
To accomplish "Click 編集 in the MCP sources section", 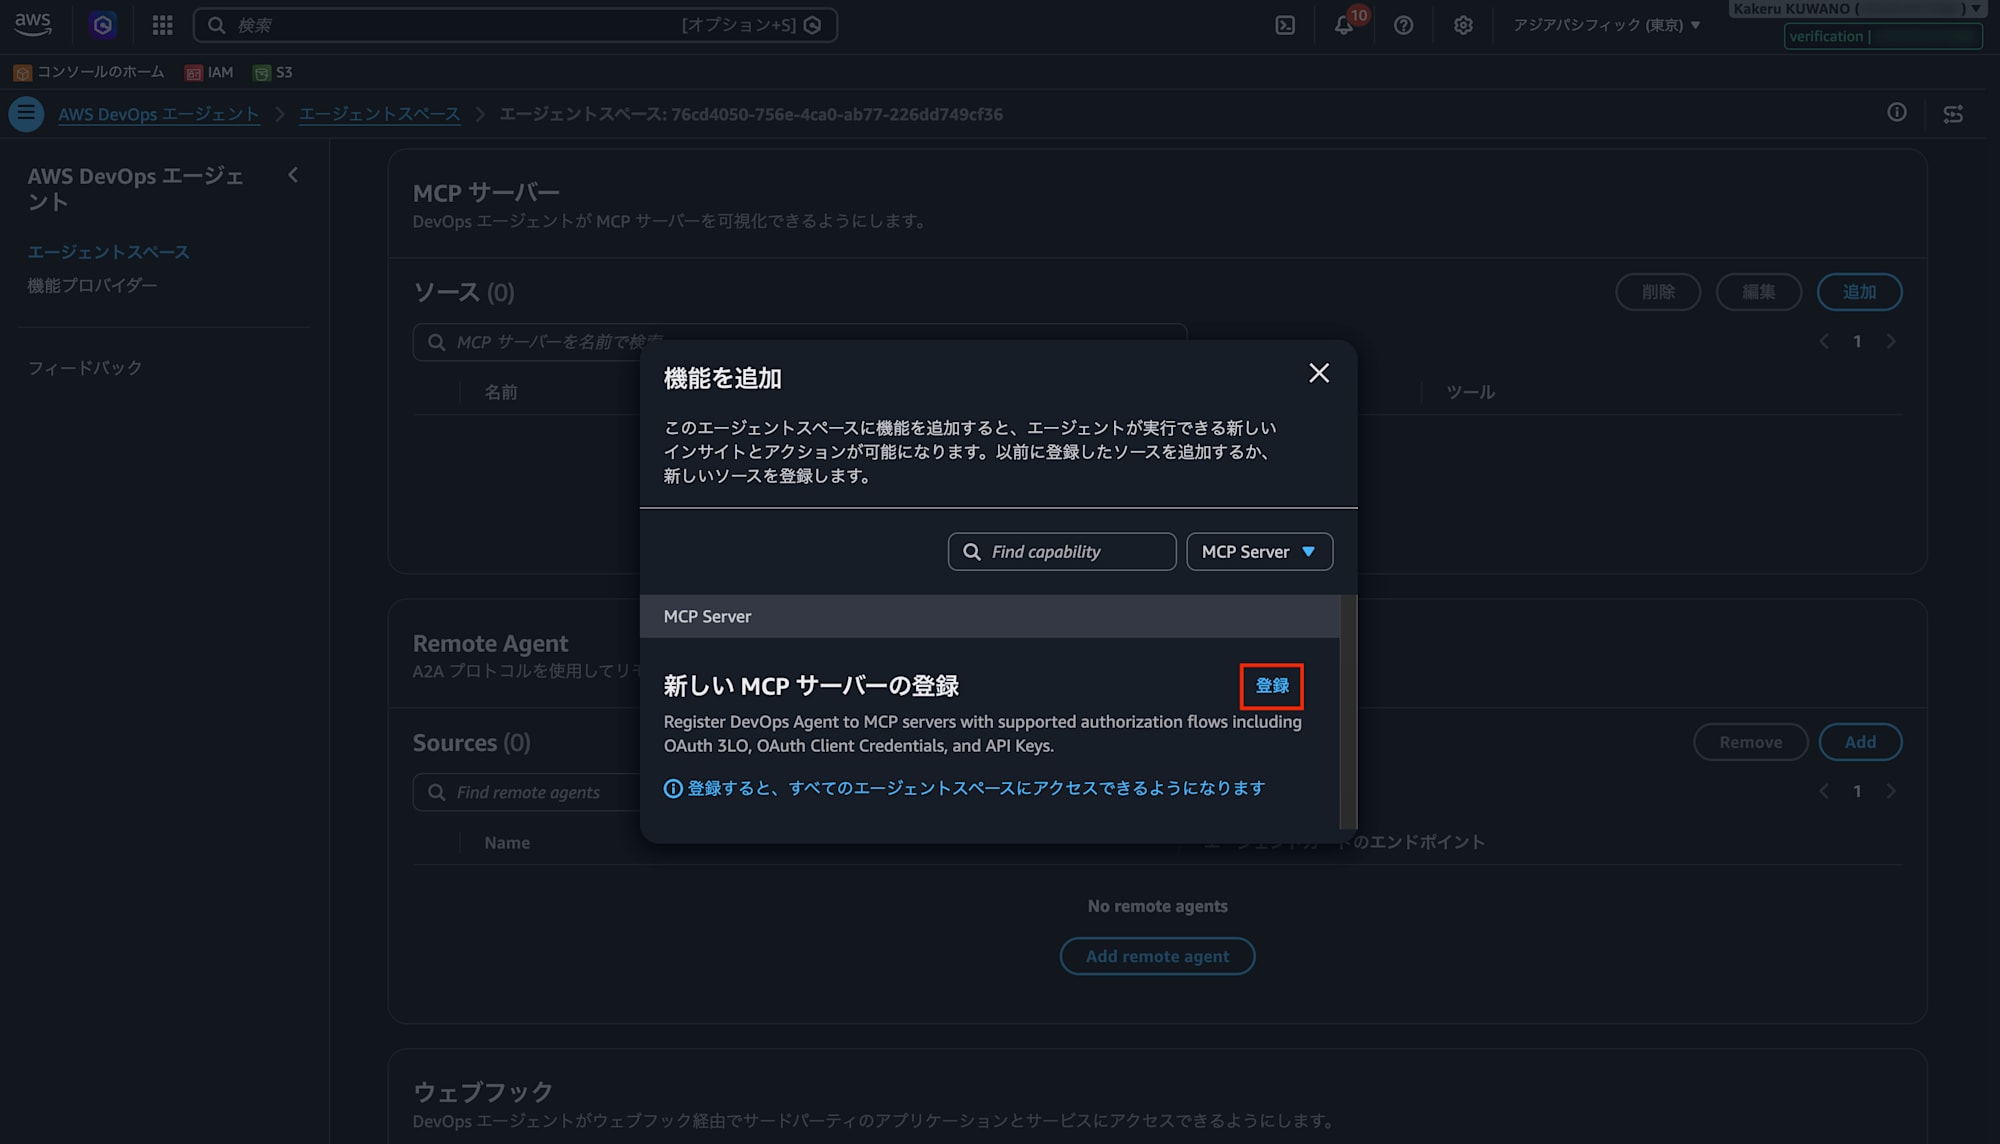I will pos(1759,292).
